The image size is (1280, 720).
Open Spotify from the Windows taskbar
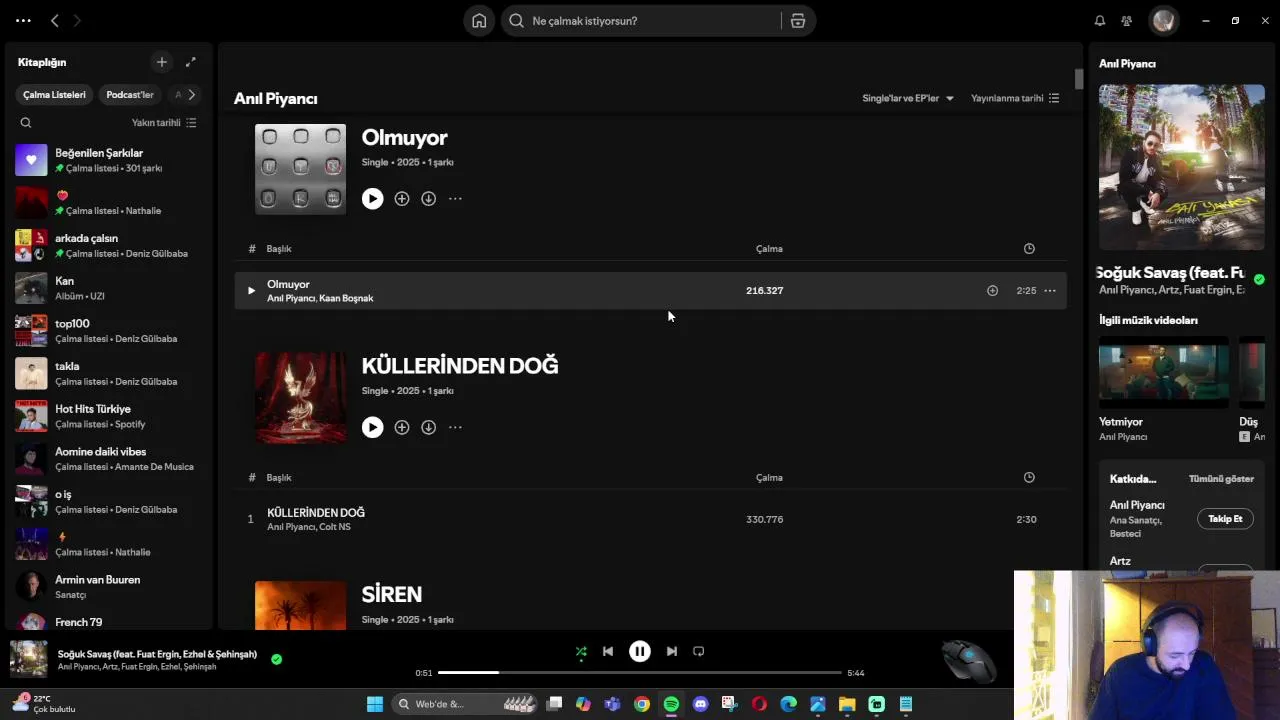tap(671, 704)
